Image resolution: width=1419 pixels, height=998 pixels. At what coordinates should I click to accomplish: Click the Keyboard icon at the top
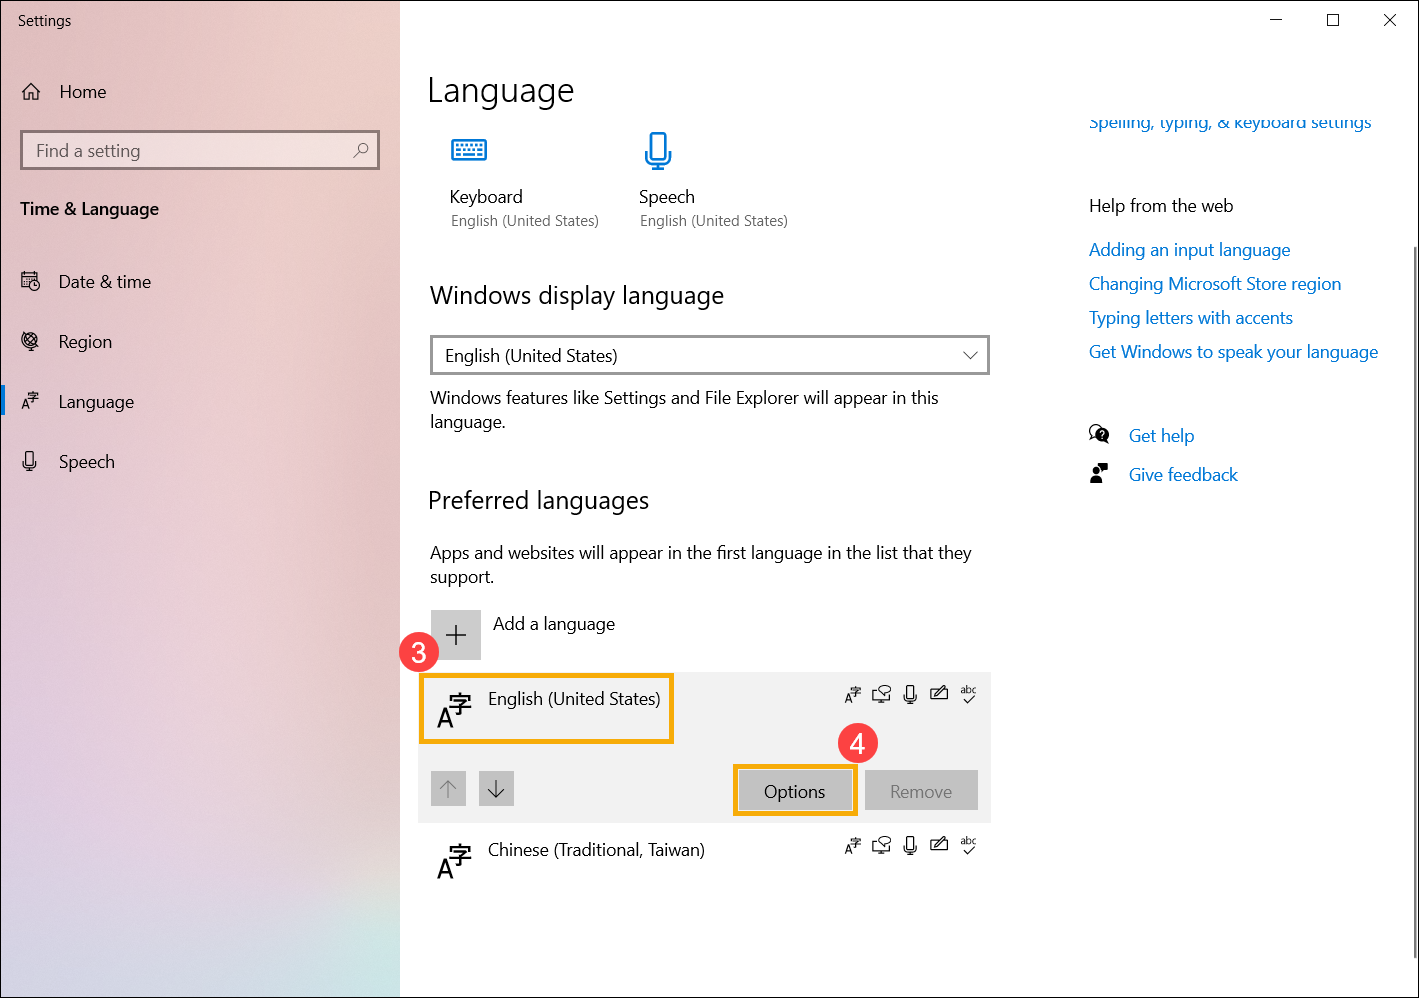pyautogui.click(x=468, y=149)
